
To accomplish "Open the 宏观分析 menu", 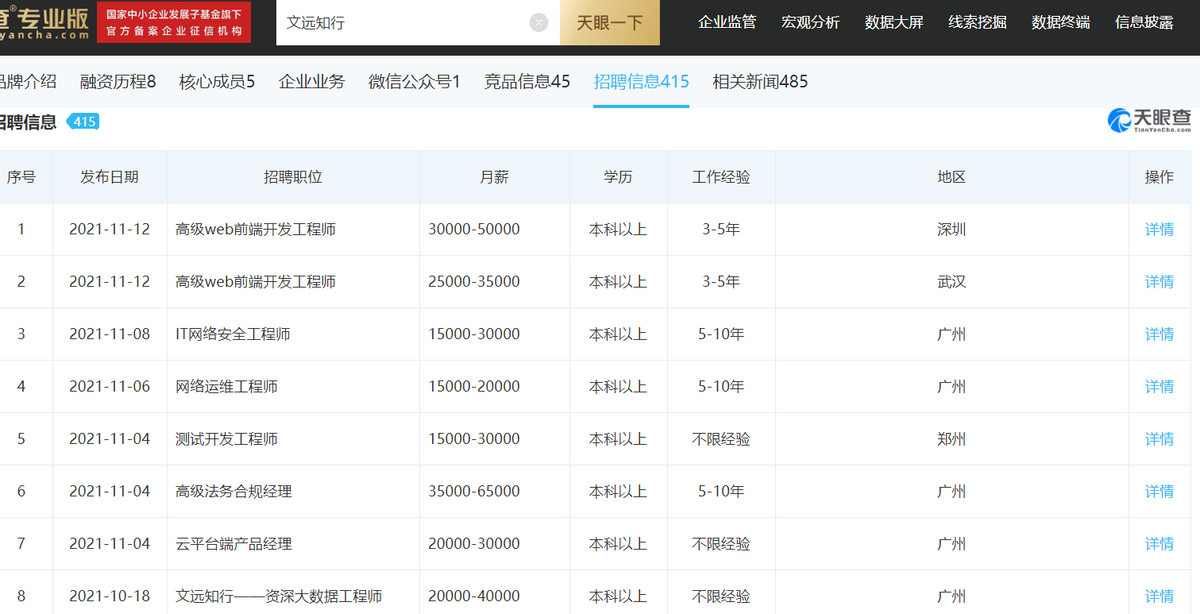I will pyautogui.click(x=810, y=22).
